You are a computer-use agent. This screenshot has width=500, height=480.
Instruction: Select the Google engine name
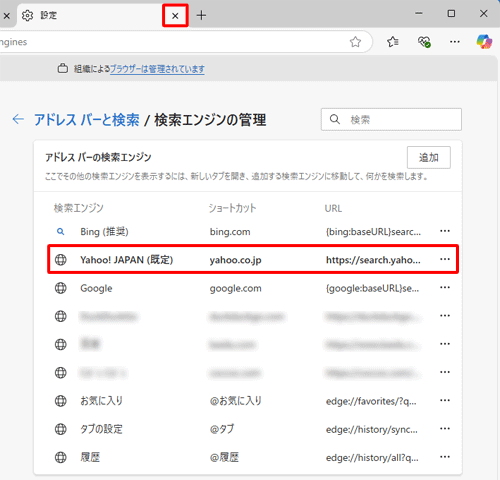(x=96, y=288)
